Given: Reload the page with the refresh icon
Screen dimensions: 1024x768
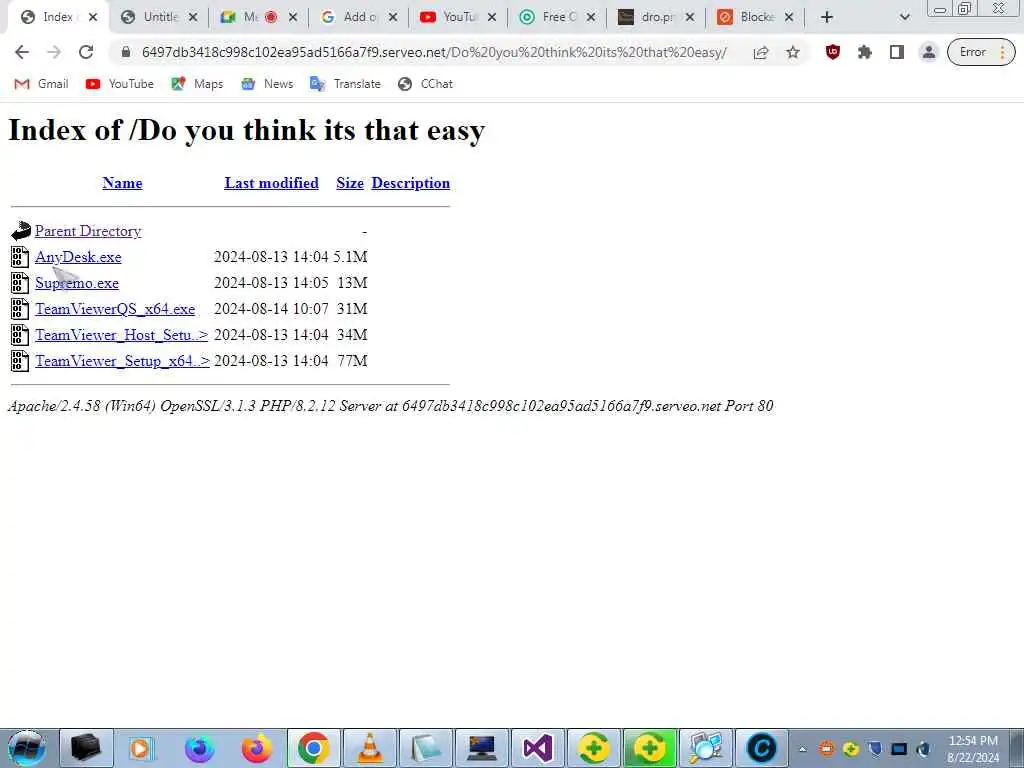Looking at the screenshot, I should [86, 52].
